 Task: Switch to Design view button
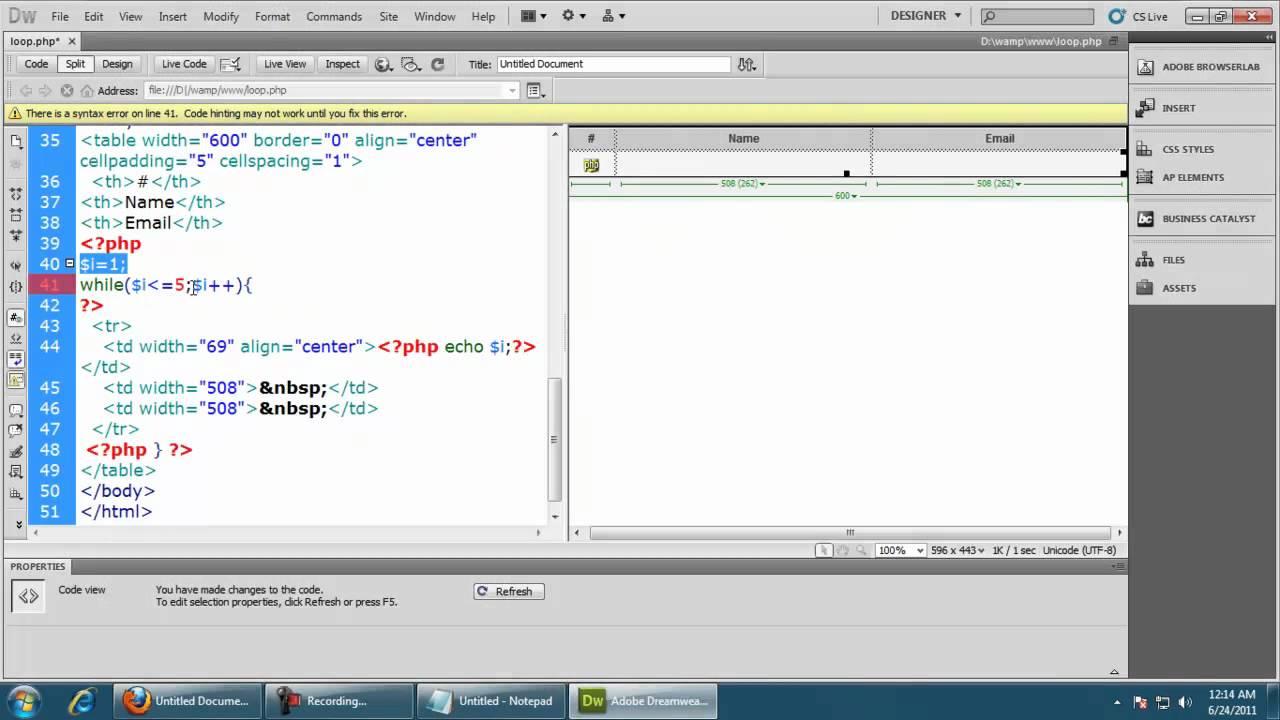(x=117, y=64)
